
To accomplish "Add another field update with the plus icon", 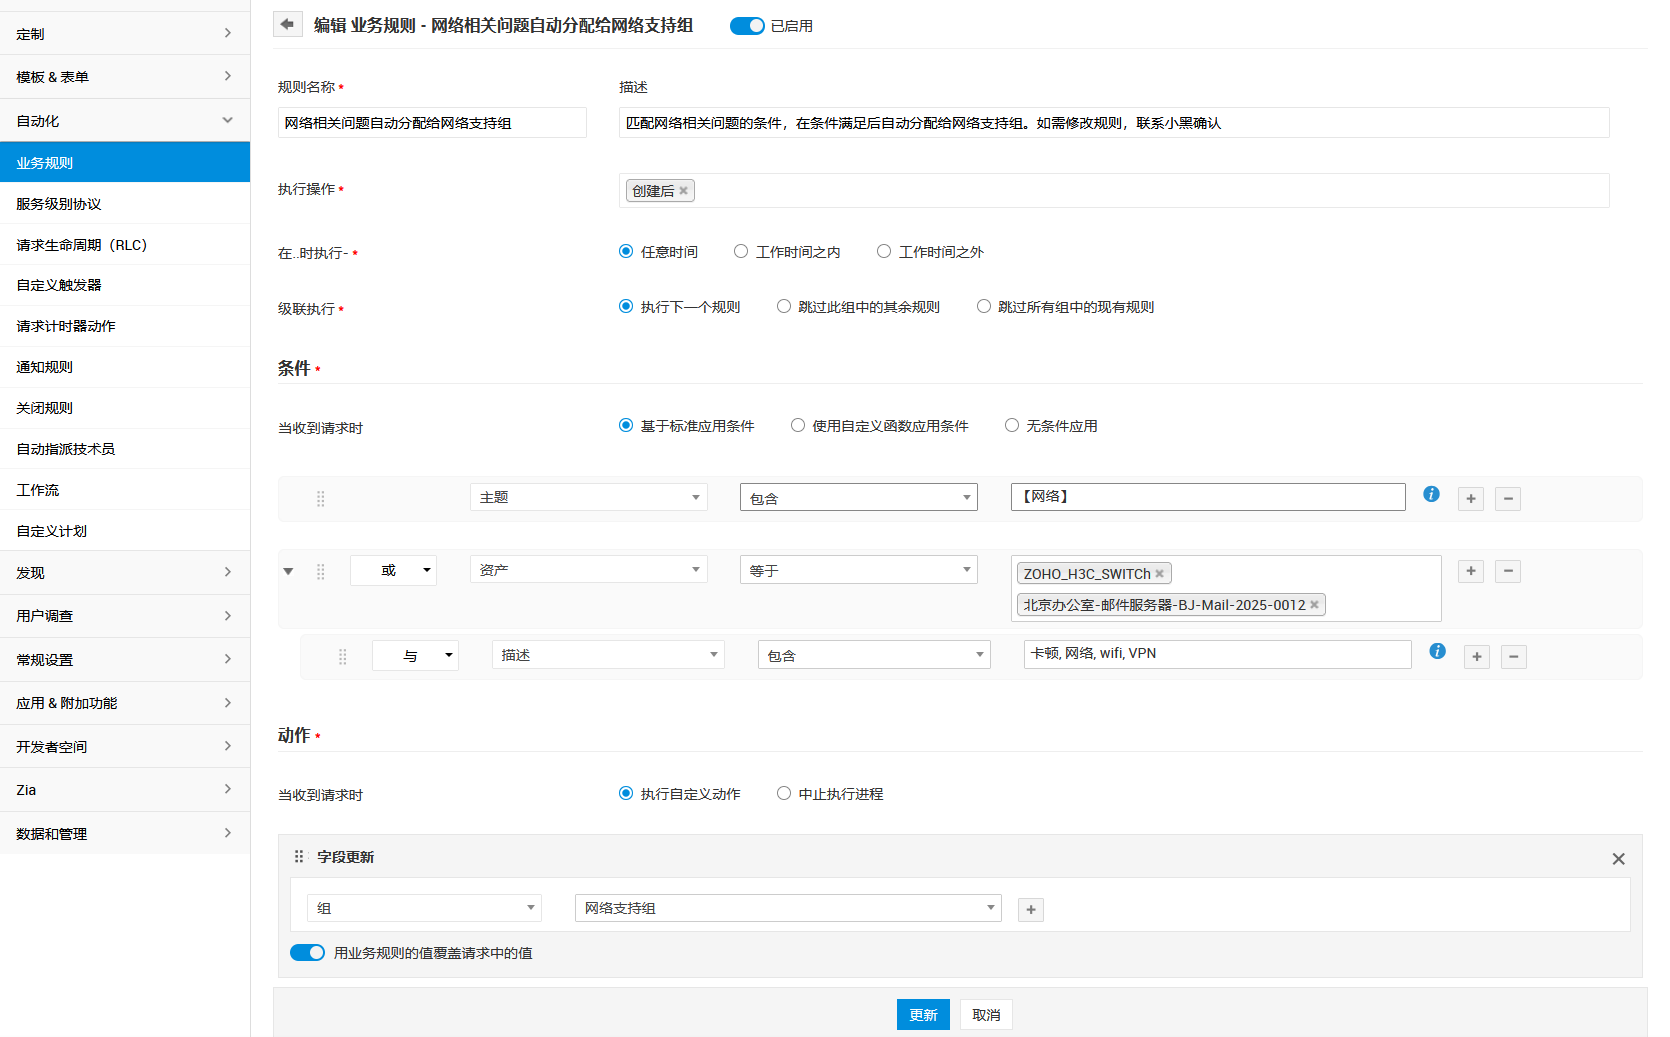I will pyautogui.click(x=1031, y=909).
